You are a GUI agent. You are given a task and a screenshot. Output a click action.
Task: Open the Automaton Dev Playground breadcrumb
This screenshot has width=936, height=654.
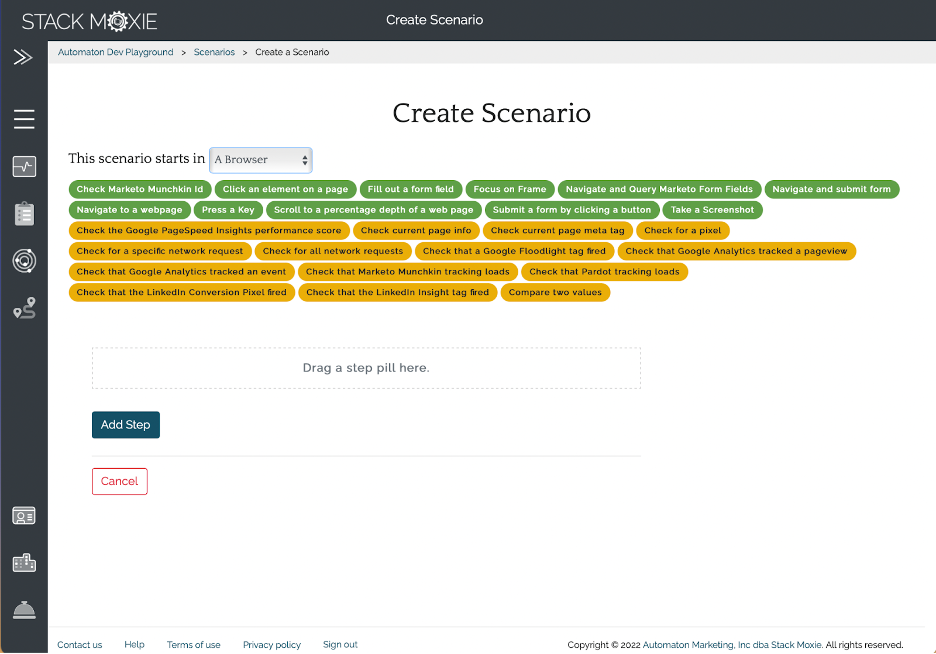point(115,52)
